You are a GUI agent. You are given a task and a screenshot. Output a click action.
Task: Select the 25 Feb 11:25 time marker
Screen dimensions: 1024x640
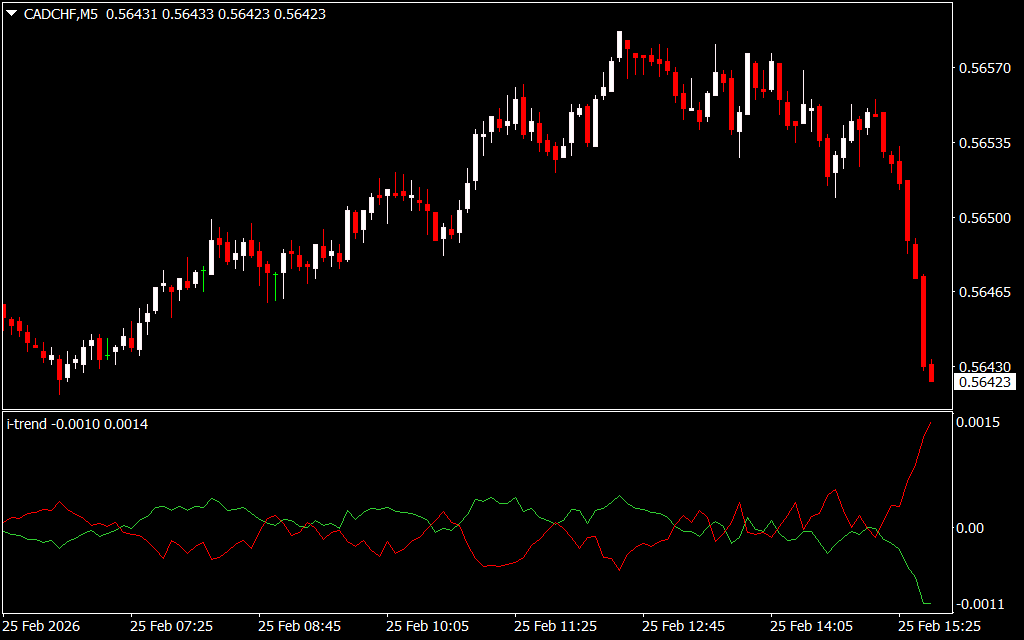[x=555, y=626]
